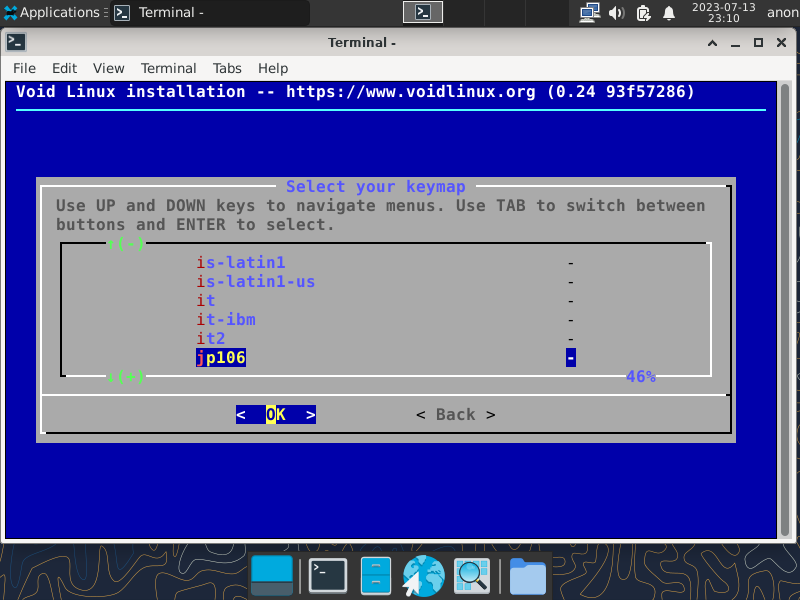The width and height of the screenshot is (800, 600).
Task: Click the voidlinux.org URL in header
Action: pos(411,91)
